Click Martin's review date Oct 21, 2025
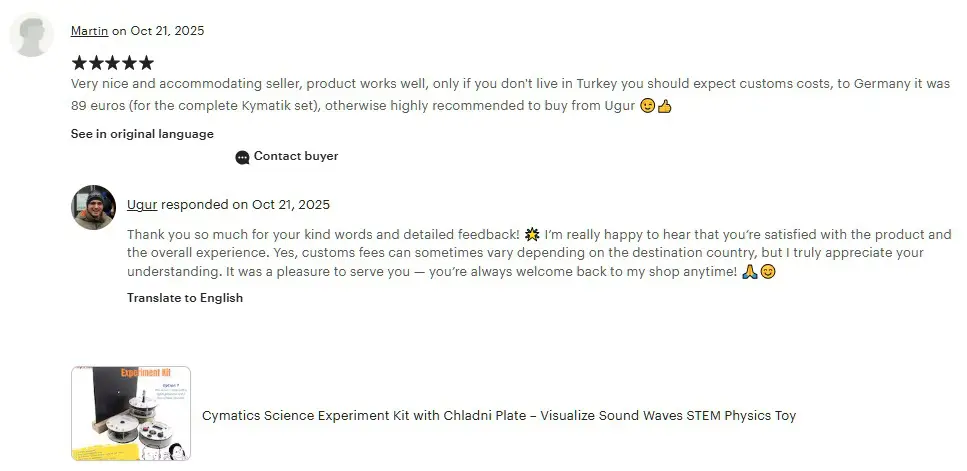Image resolution: width=967 pixels, height=471 pixels. [x=166, y=31]
